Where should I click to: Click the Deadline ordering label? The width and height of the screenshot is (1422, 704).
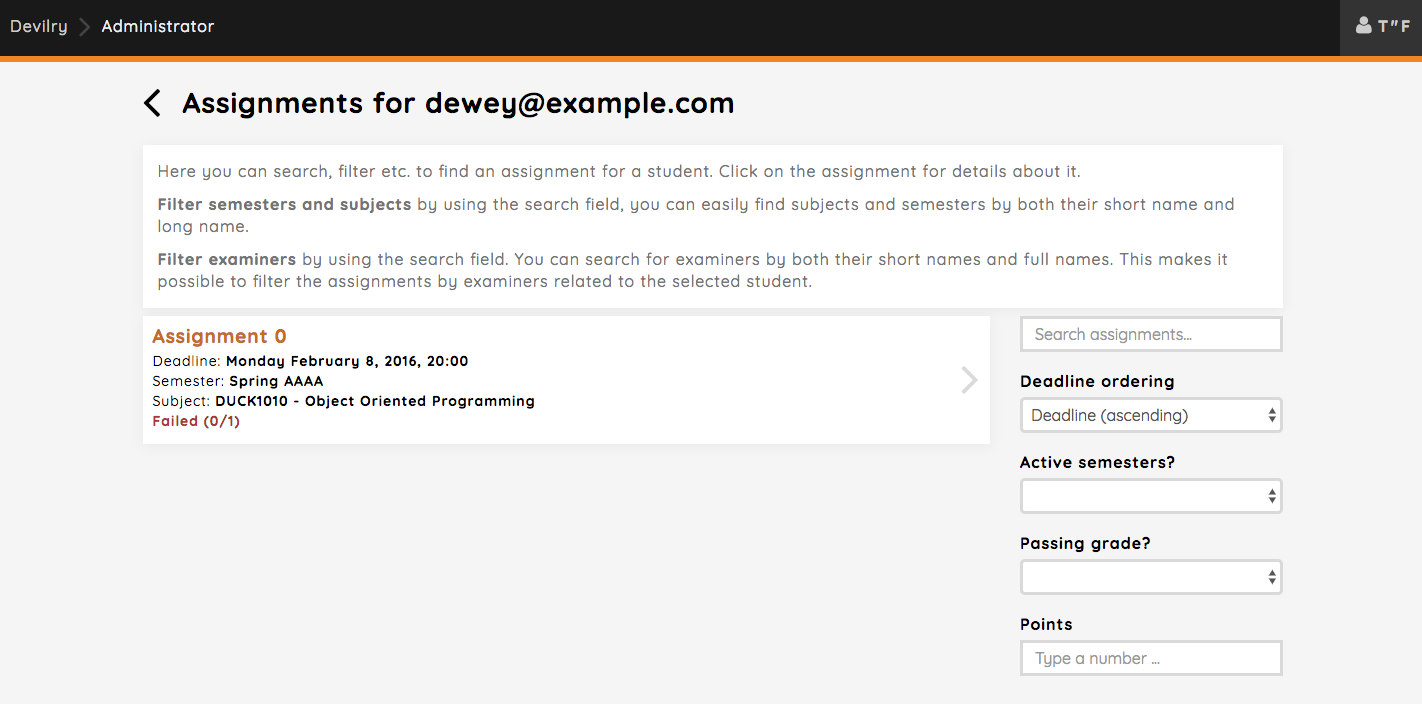(1097, 381)
